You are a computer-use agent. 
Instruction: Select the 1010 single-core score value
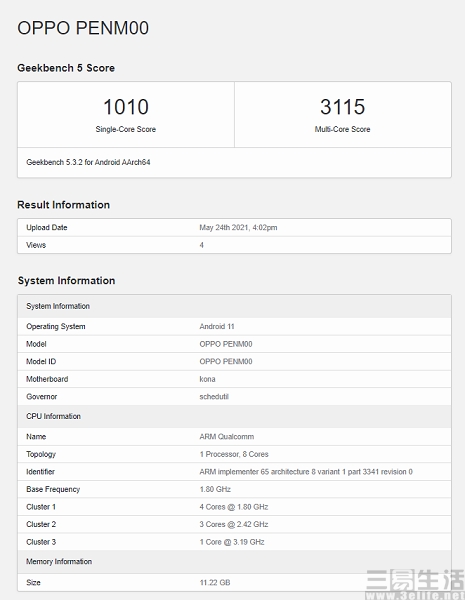point(126,107)
